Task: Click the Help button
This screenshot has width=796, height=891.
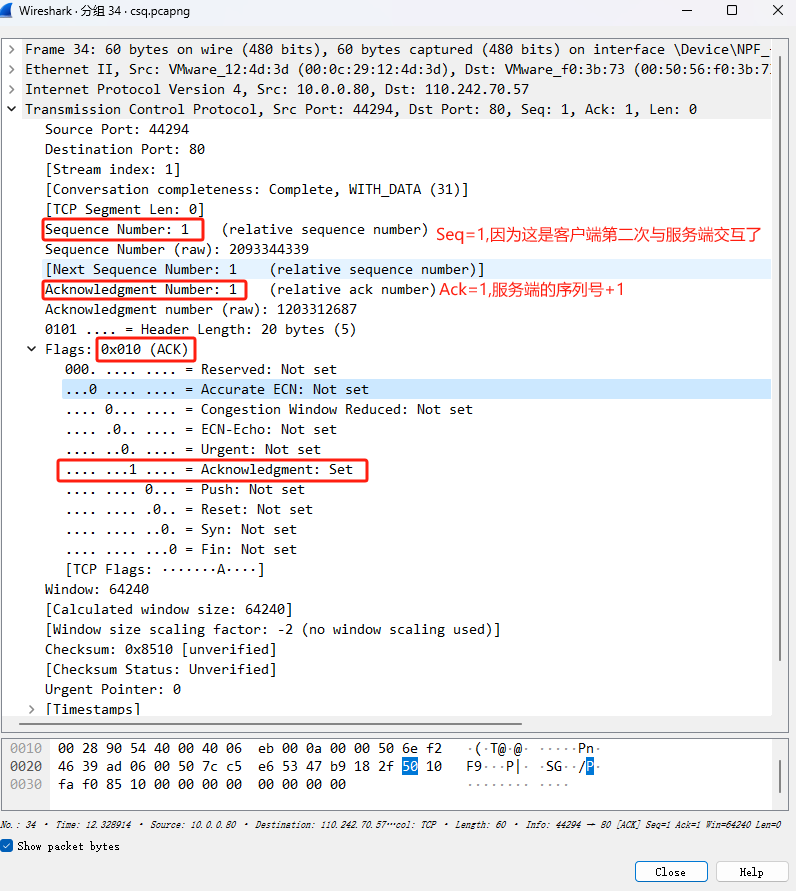Action: [751, 872]
